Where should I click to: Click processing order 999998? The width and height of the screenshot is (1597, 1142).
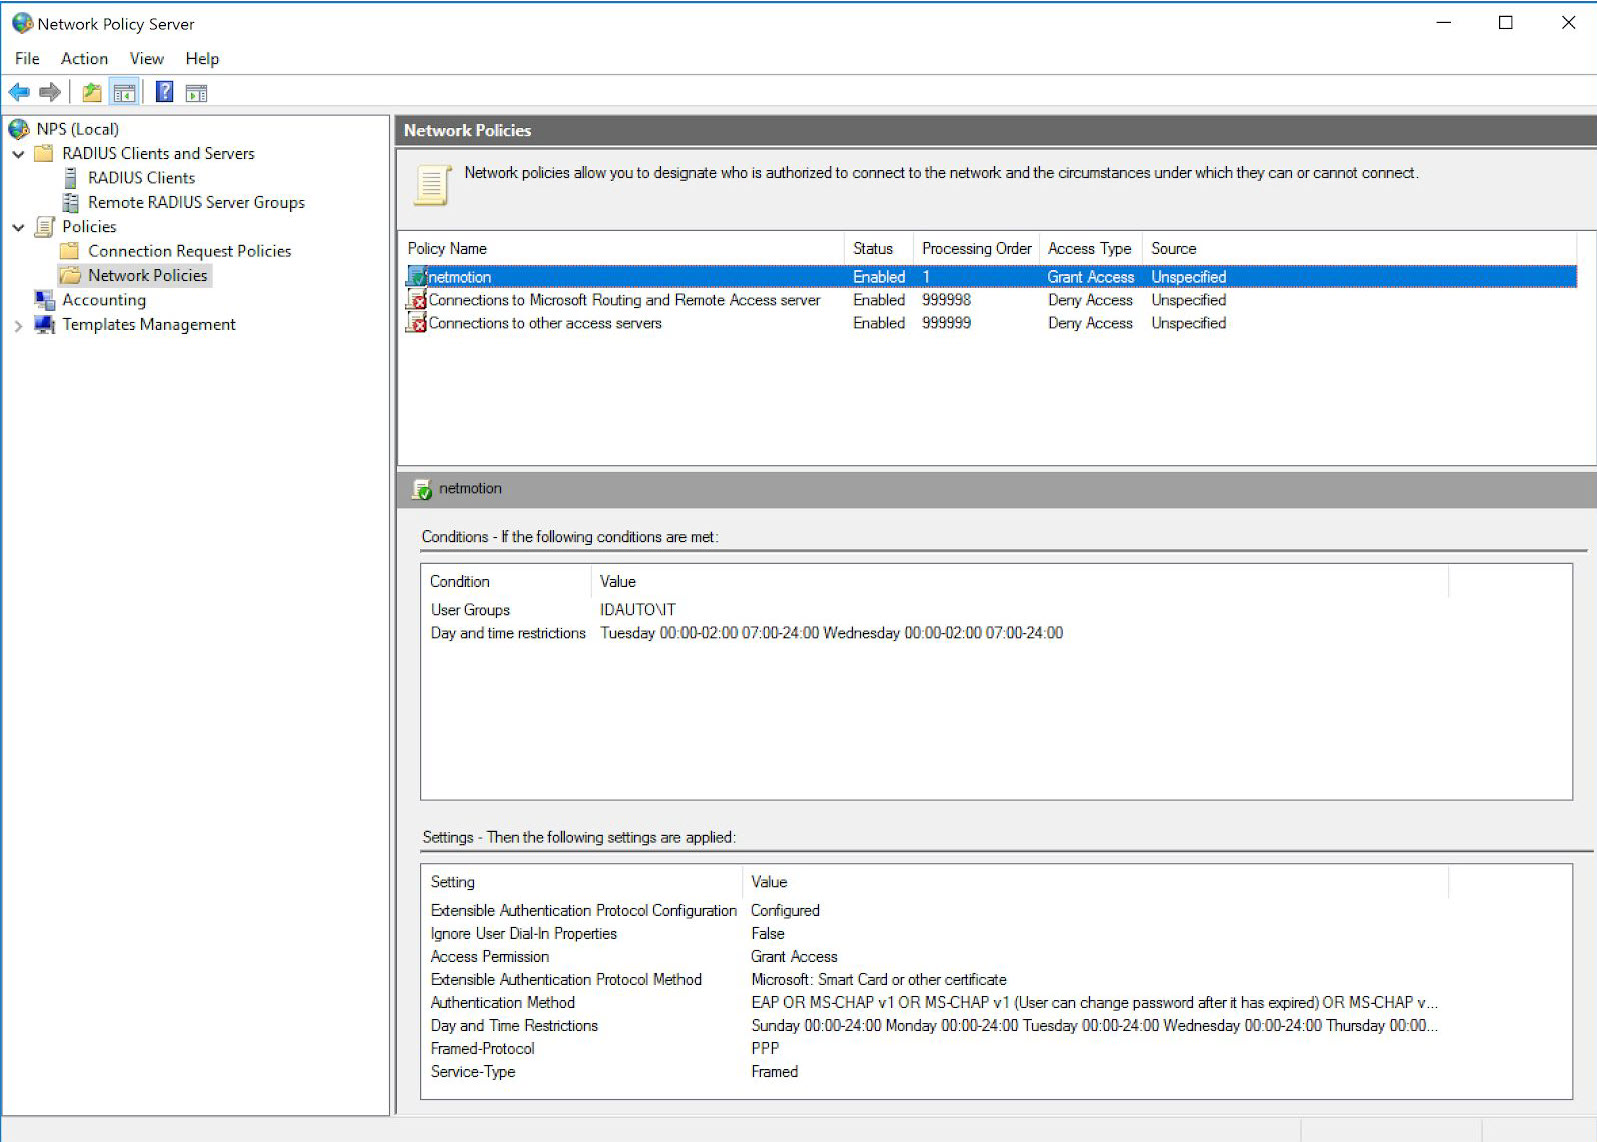(946, 300)
